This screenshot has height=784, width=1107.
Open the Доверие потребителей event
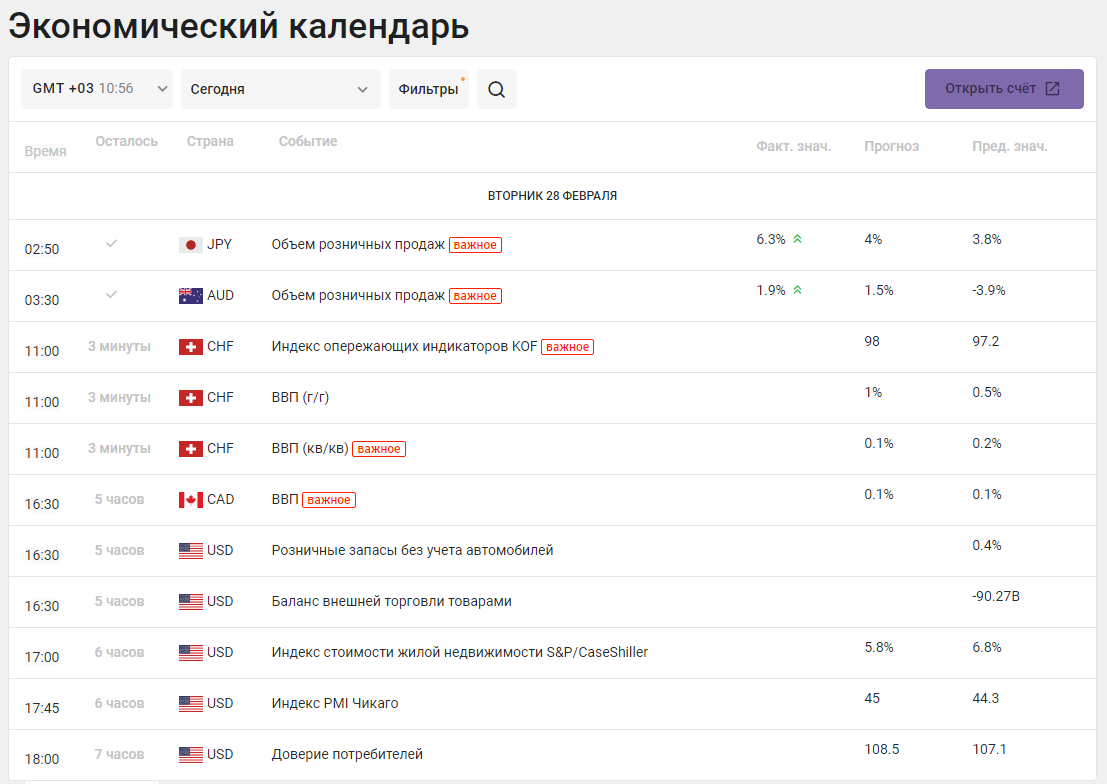pyautogui.click(x=347, y=754)
